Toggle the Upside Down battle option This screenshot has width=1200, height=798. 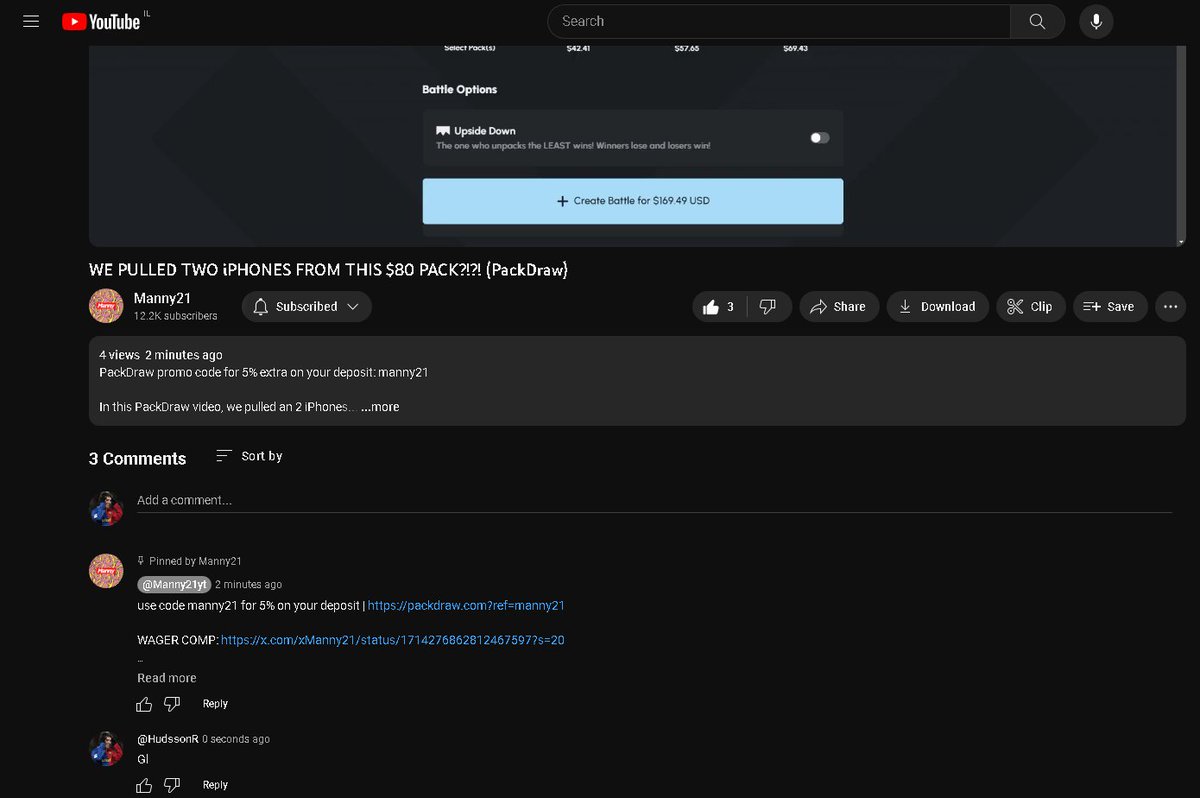820,138
